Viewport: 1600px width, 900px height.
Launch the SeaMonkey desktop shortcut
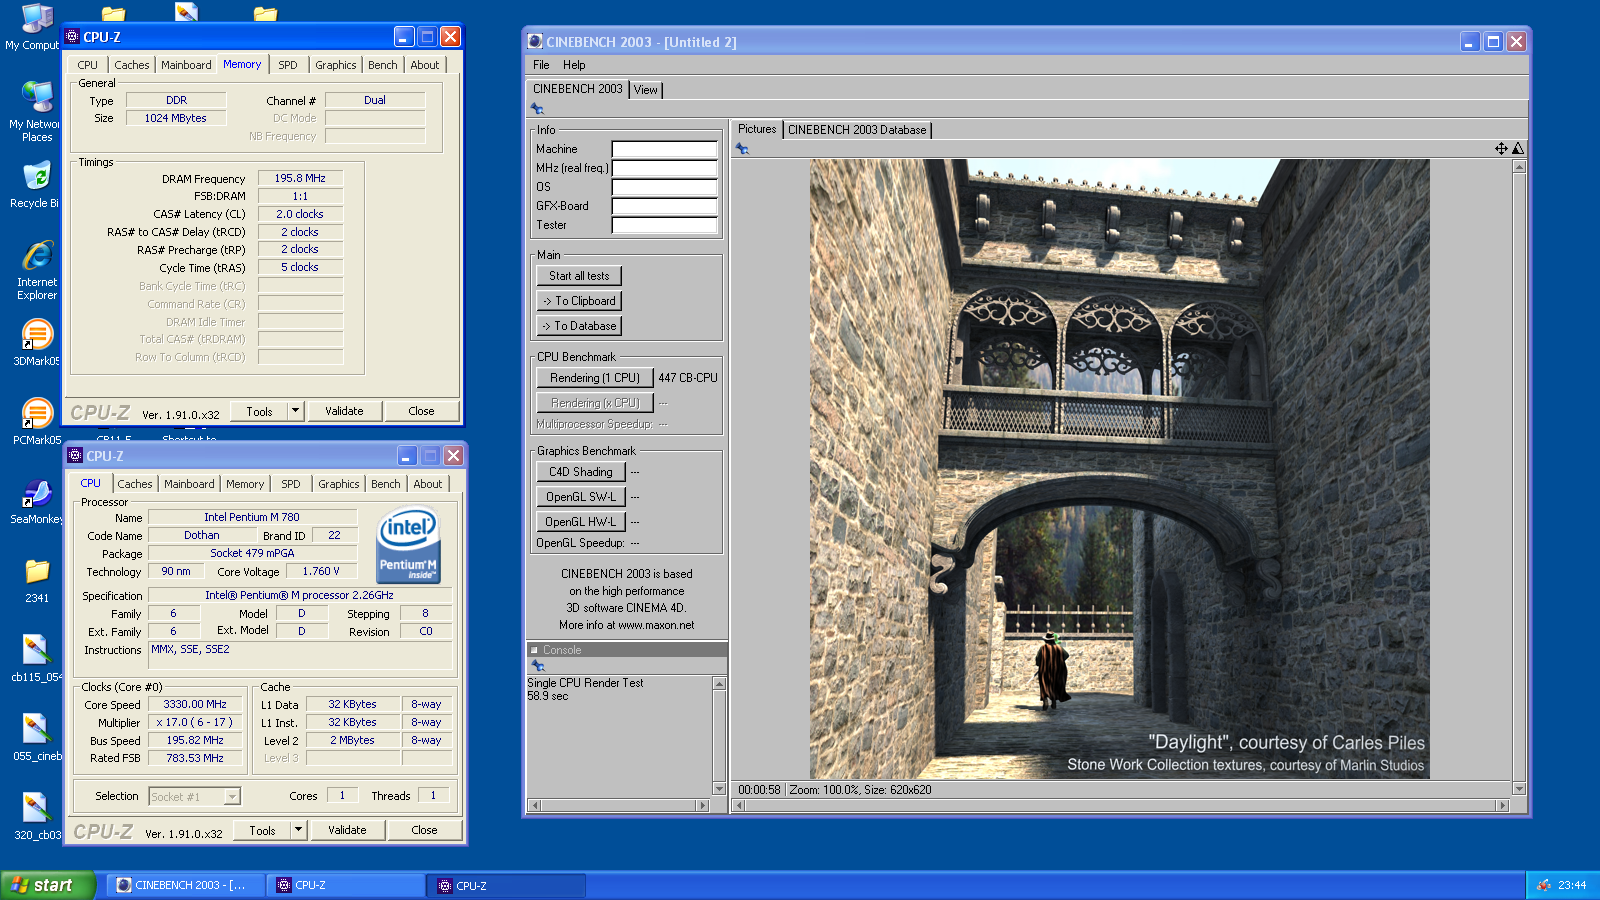(x=37, y=493)
